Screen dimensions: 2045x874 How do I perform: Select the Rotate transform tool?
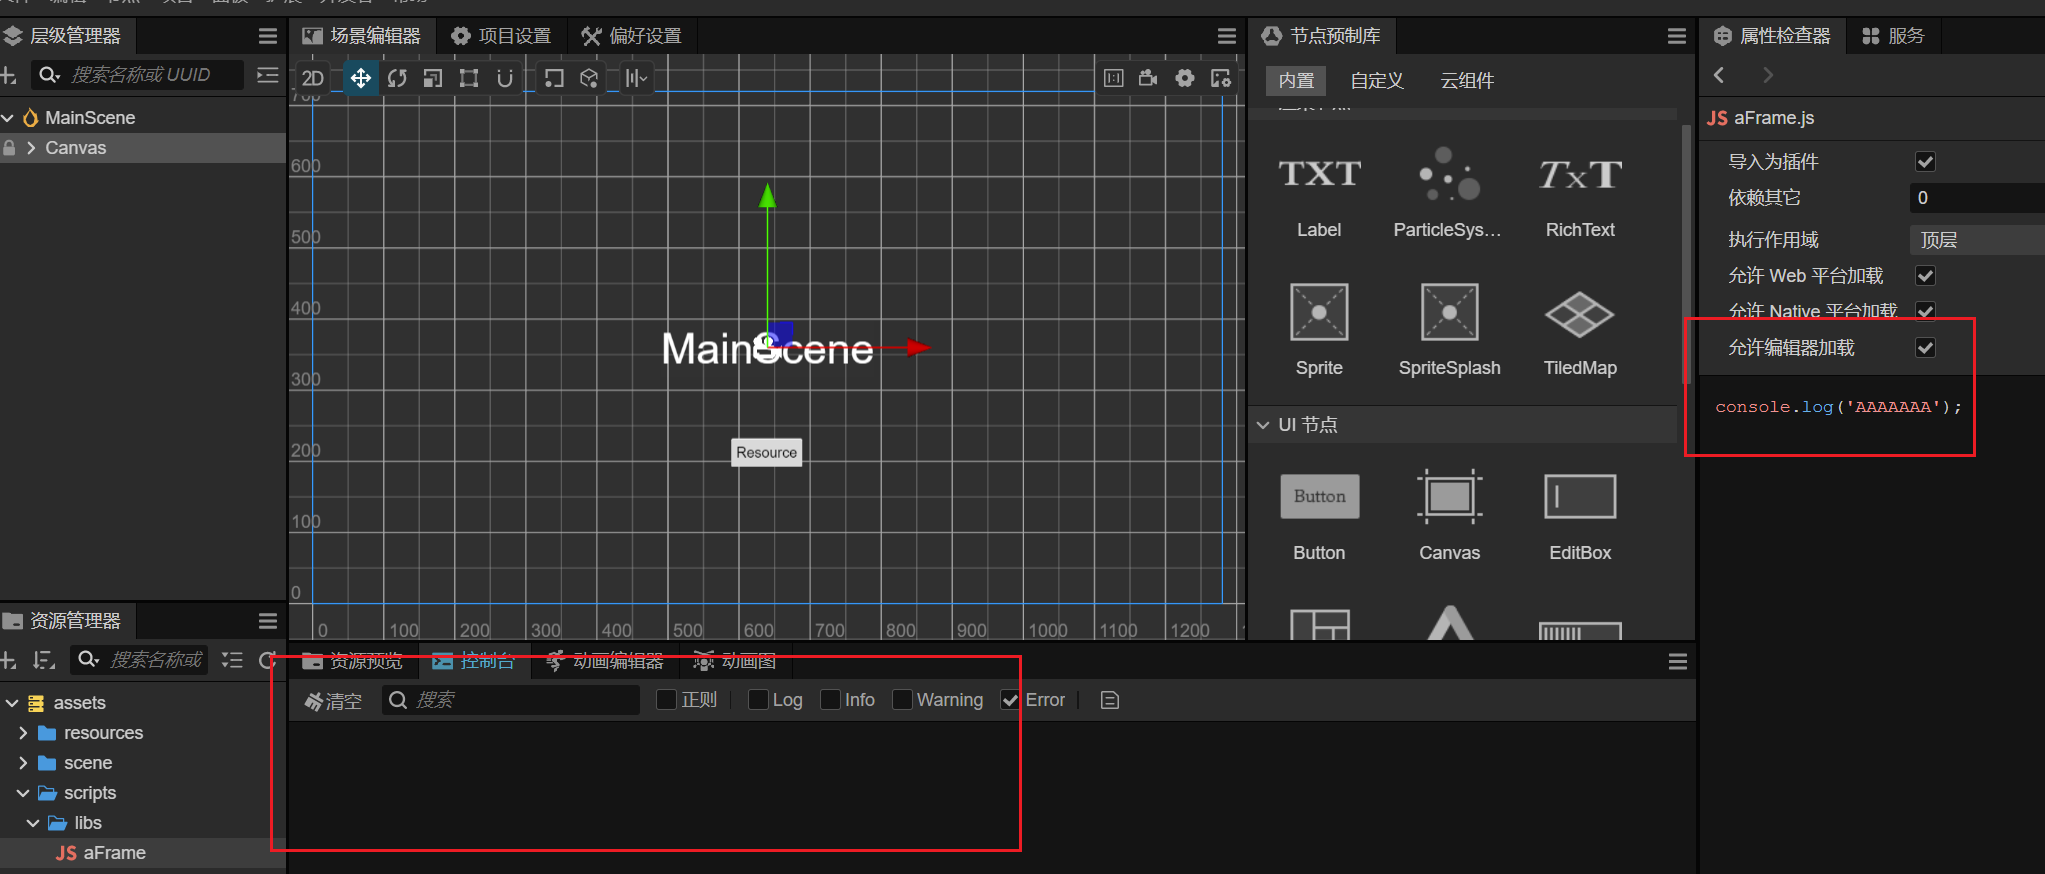[x=397, y=78]
